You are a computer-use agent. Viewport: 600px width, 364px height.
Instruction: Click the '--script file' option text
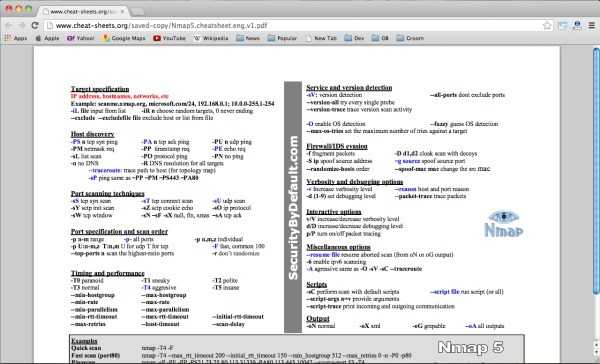click(444, 292)
